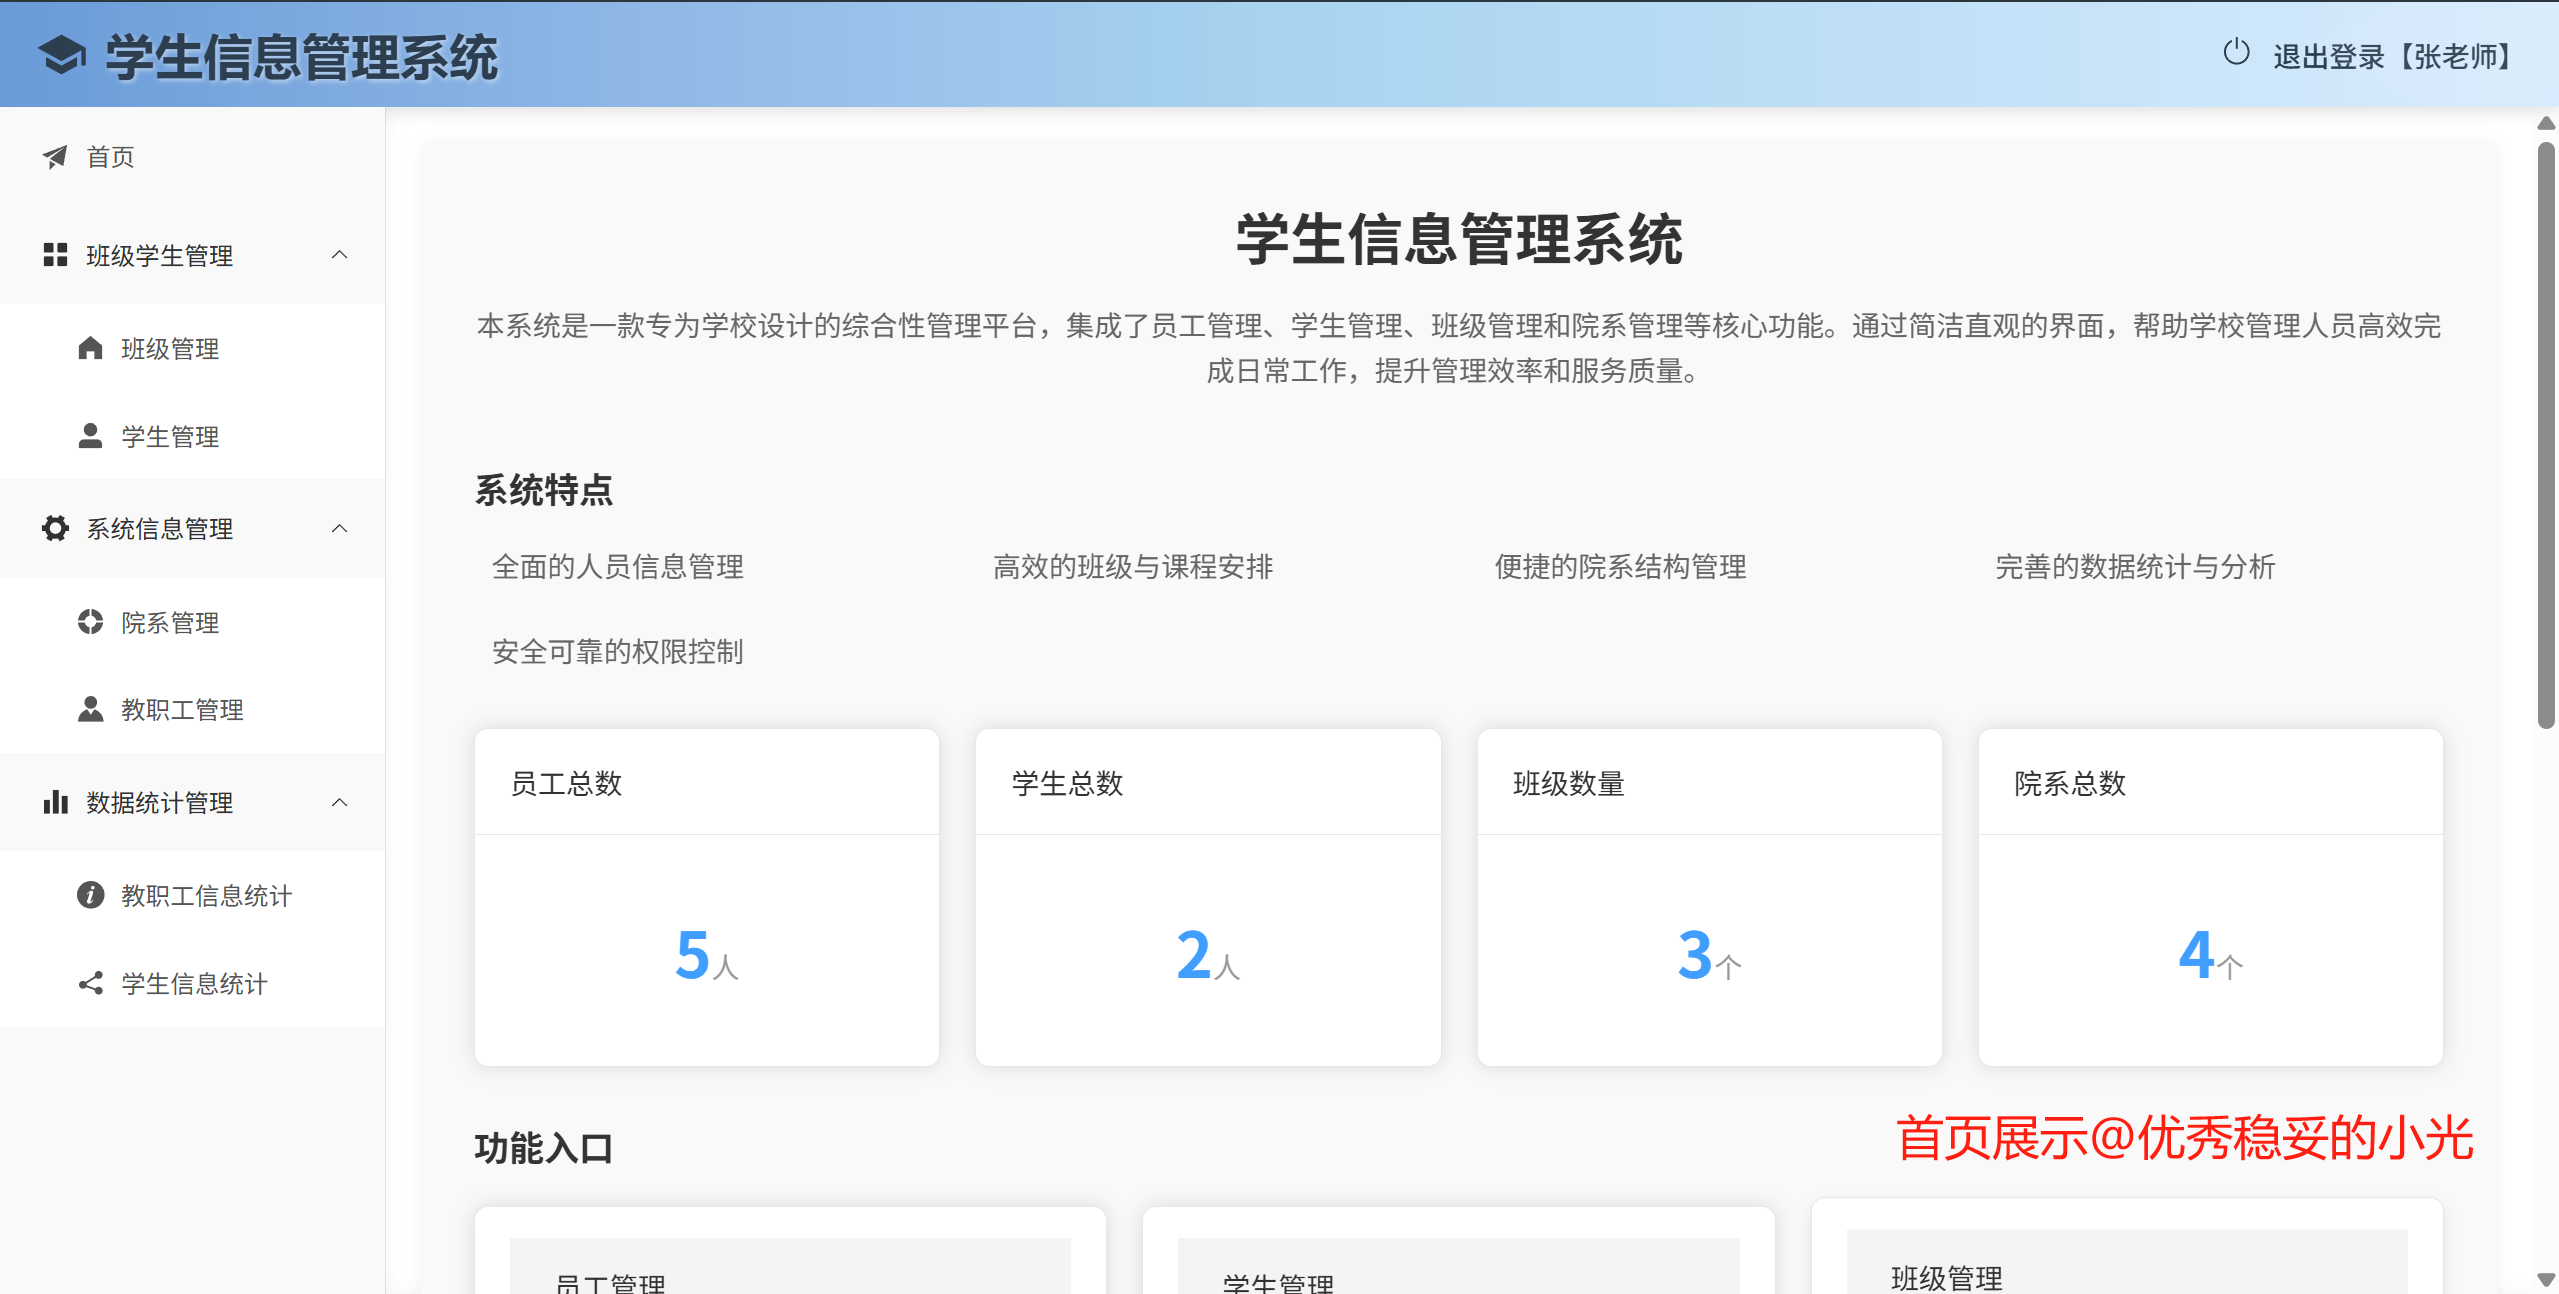
Task: Click the grid icon for 班级学生管理
Action: pyautogui.click(x=55, y=255)
